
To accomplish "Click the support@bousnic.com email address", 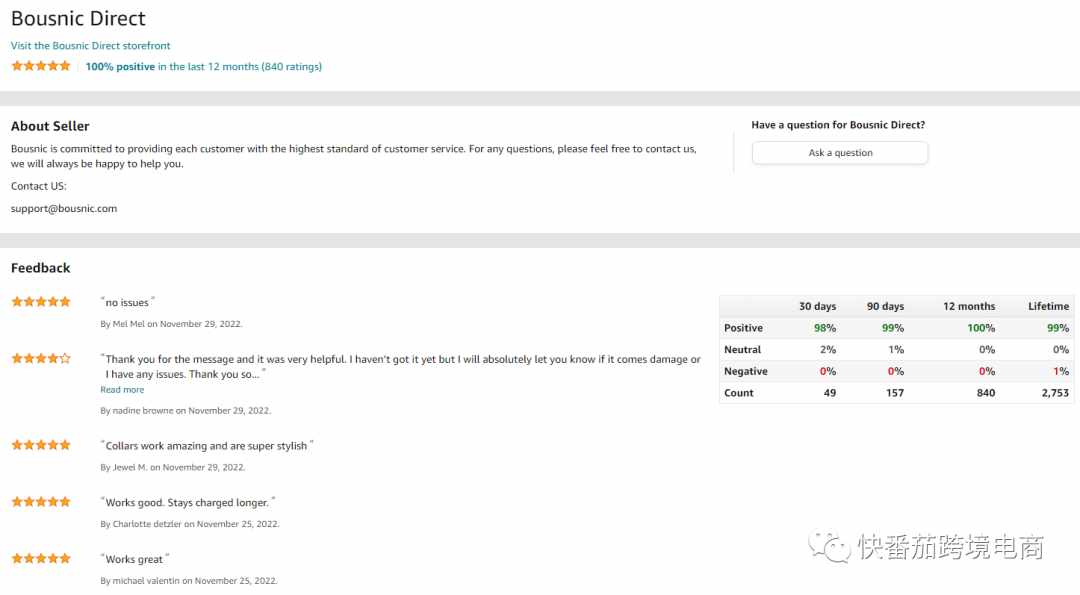I will (64, 209).
